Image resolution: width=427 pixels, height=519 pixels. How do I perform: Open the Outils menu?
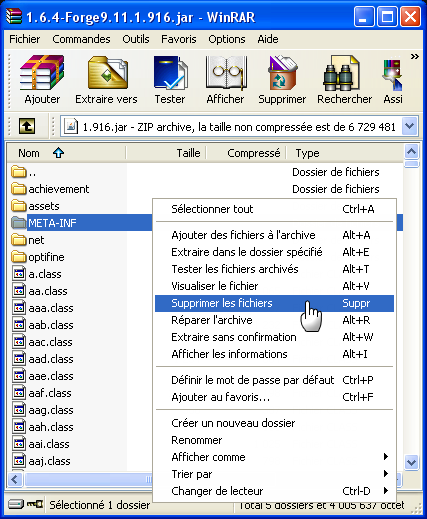click(x=136, y=39)
